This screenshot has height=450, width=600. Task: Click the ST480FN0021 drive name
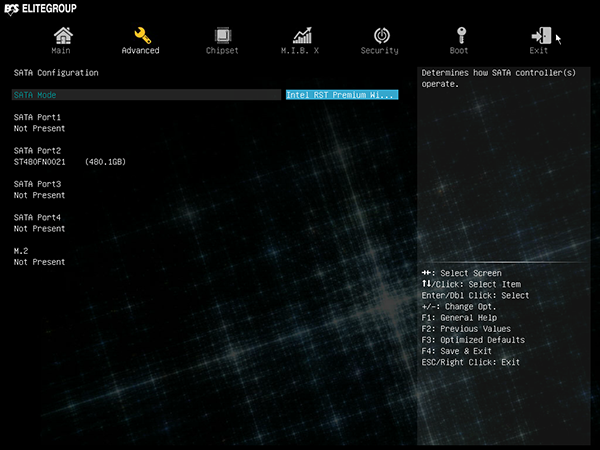coord(39,162)
